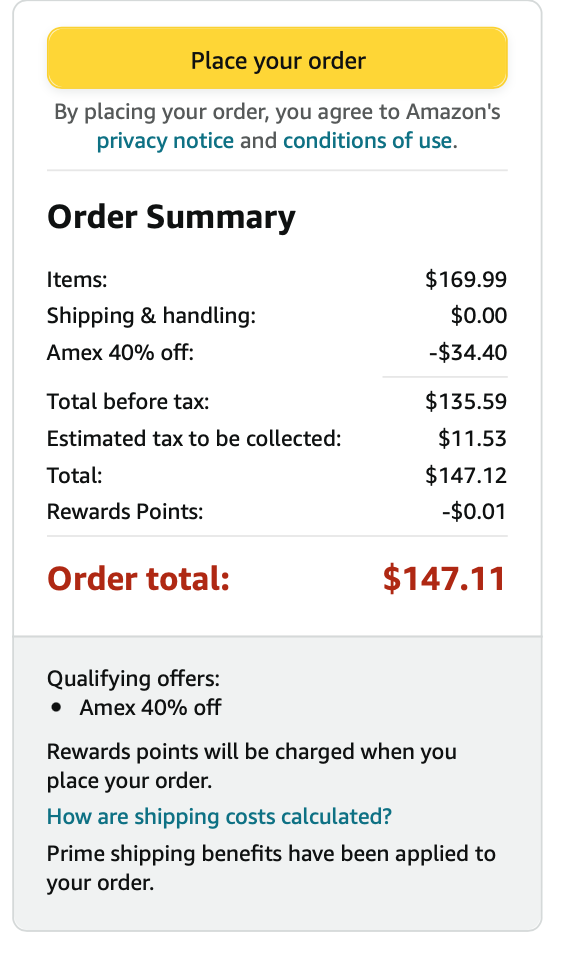Click the Total amount $147.12
Image resolution: width=574 pixels, height=968 pixels.
[x=466, y=475]
